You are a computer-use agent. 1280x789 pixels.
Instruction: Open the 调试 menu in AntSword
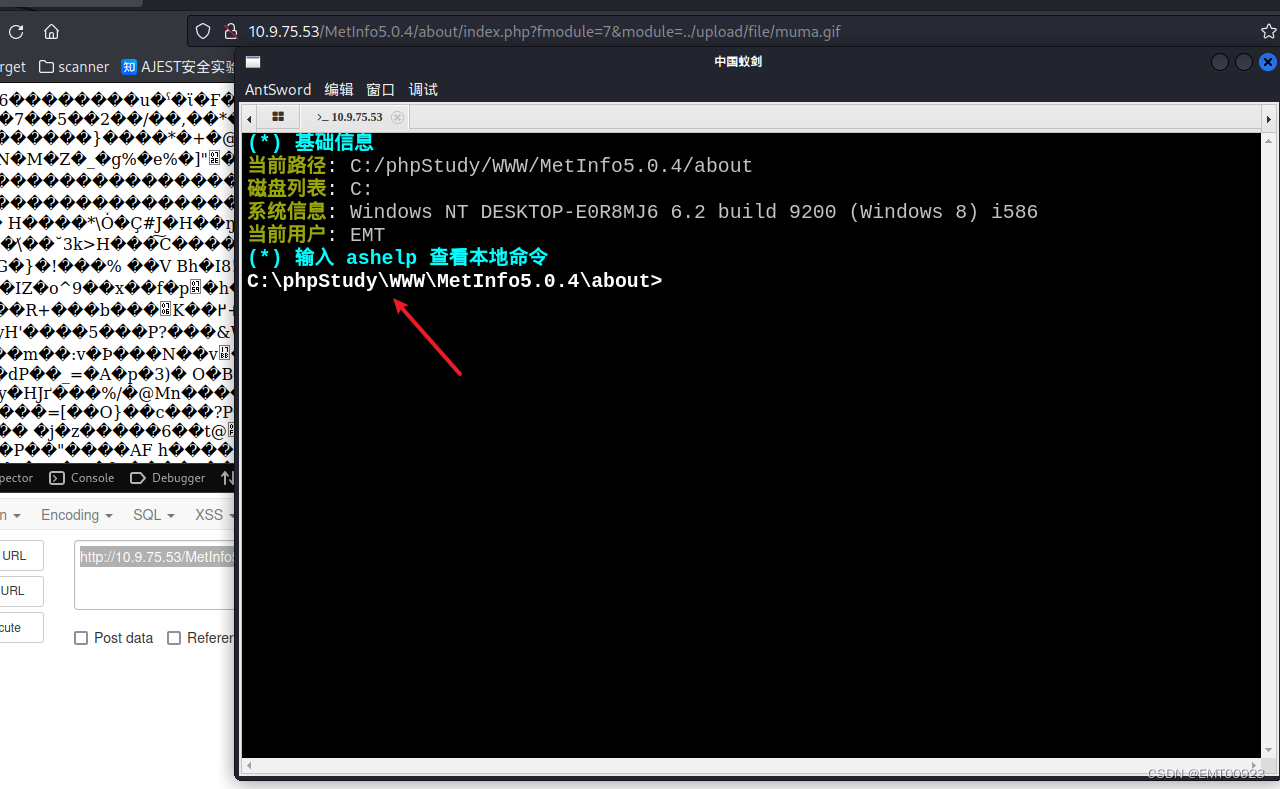click(423, 90)
